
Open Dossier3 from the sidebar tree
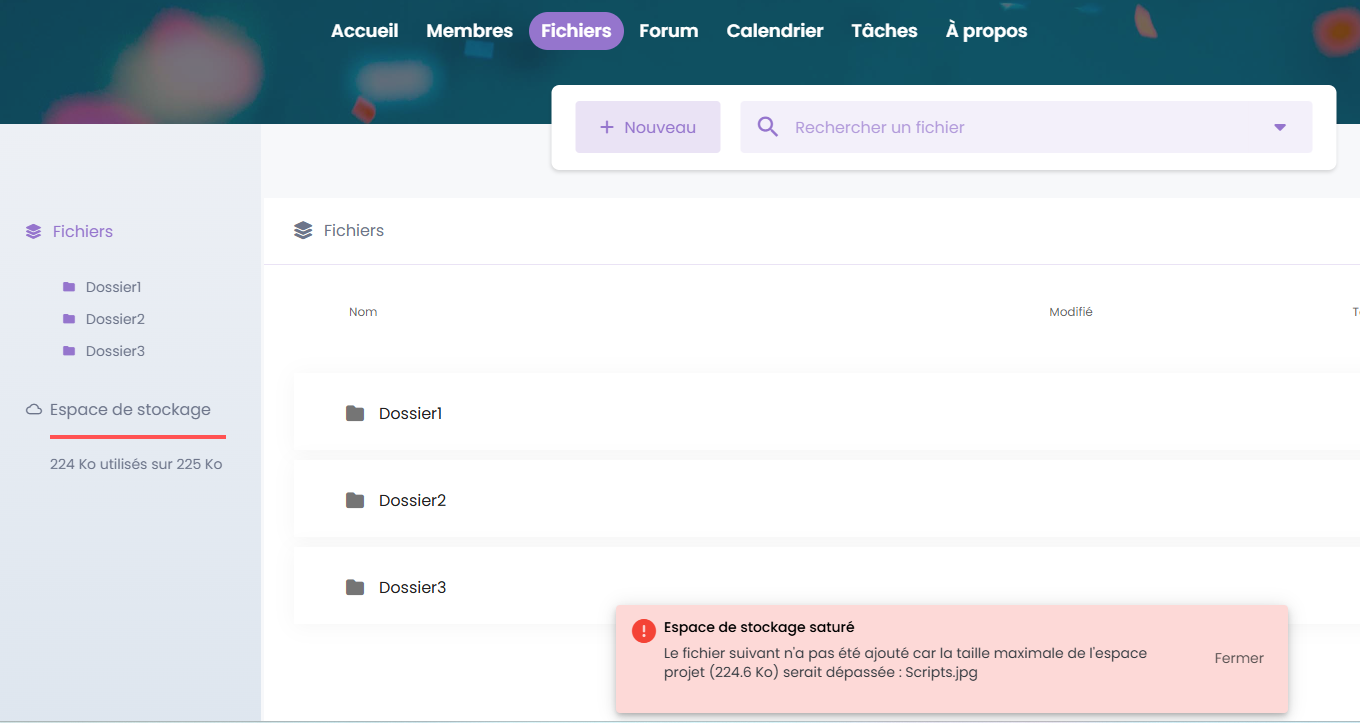point(115,351)
